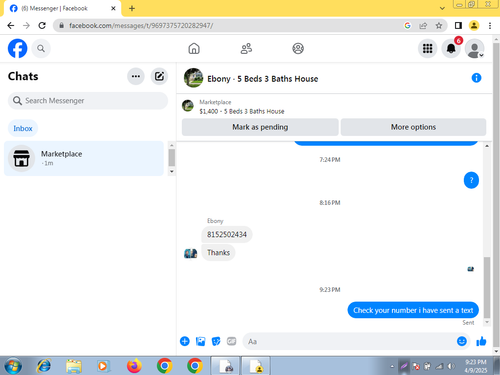Screen dimensions: 500x375
Task: Click the volume speaker tray icon
Action: [451, 366]
